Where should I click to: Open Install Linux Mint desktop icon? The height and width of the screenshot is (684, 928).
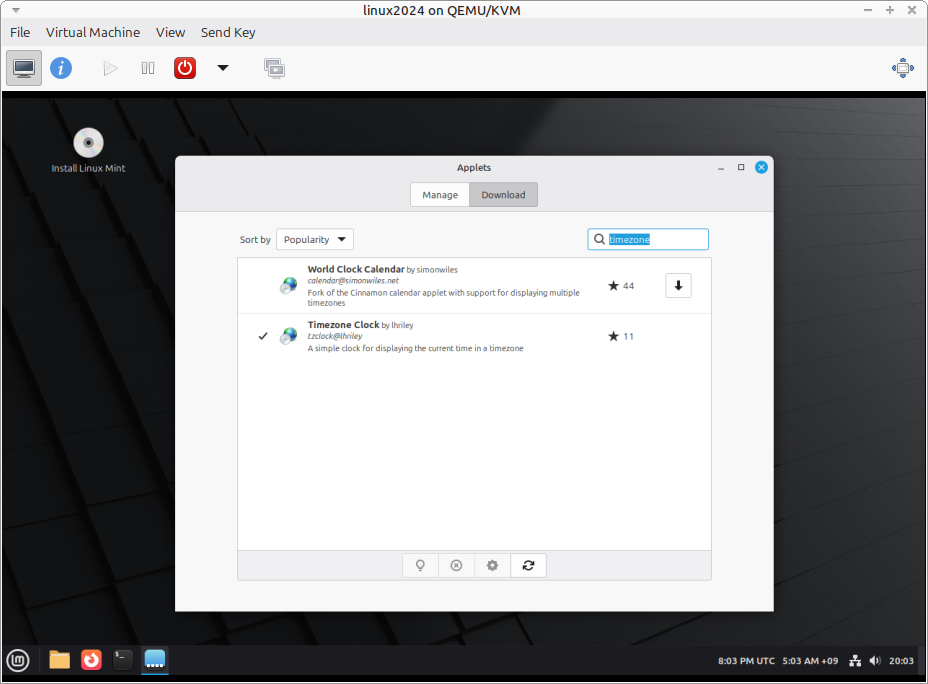point(88,150)
